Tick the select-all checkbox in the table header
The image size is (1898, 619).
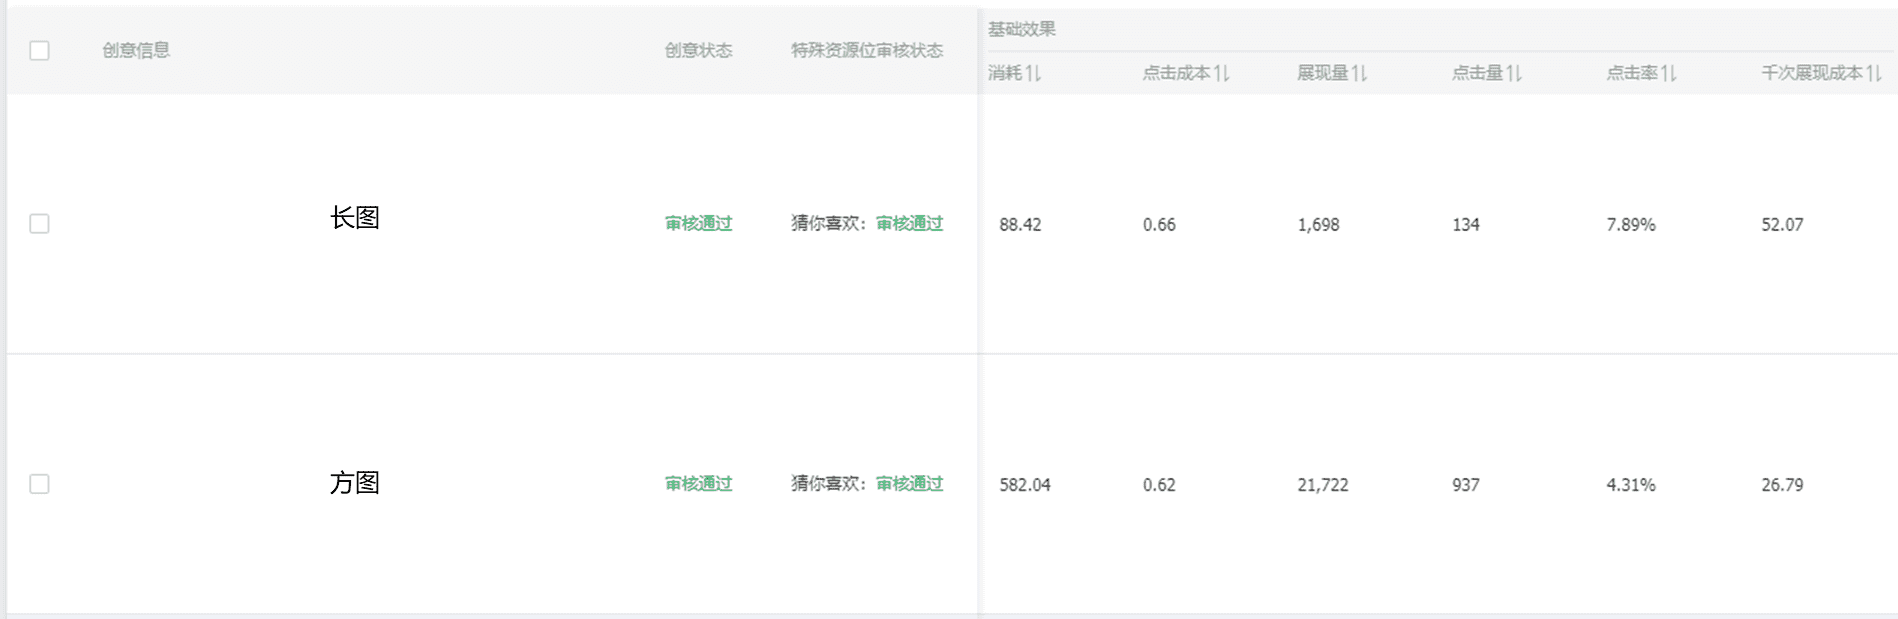click(39, 50)
